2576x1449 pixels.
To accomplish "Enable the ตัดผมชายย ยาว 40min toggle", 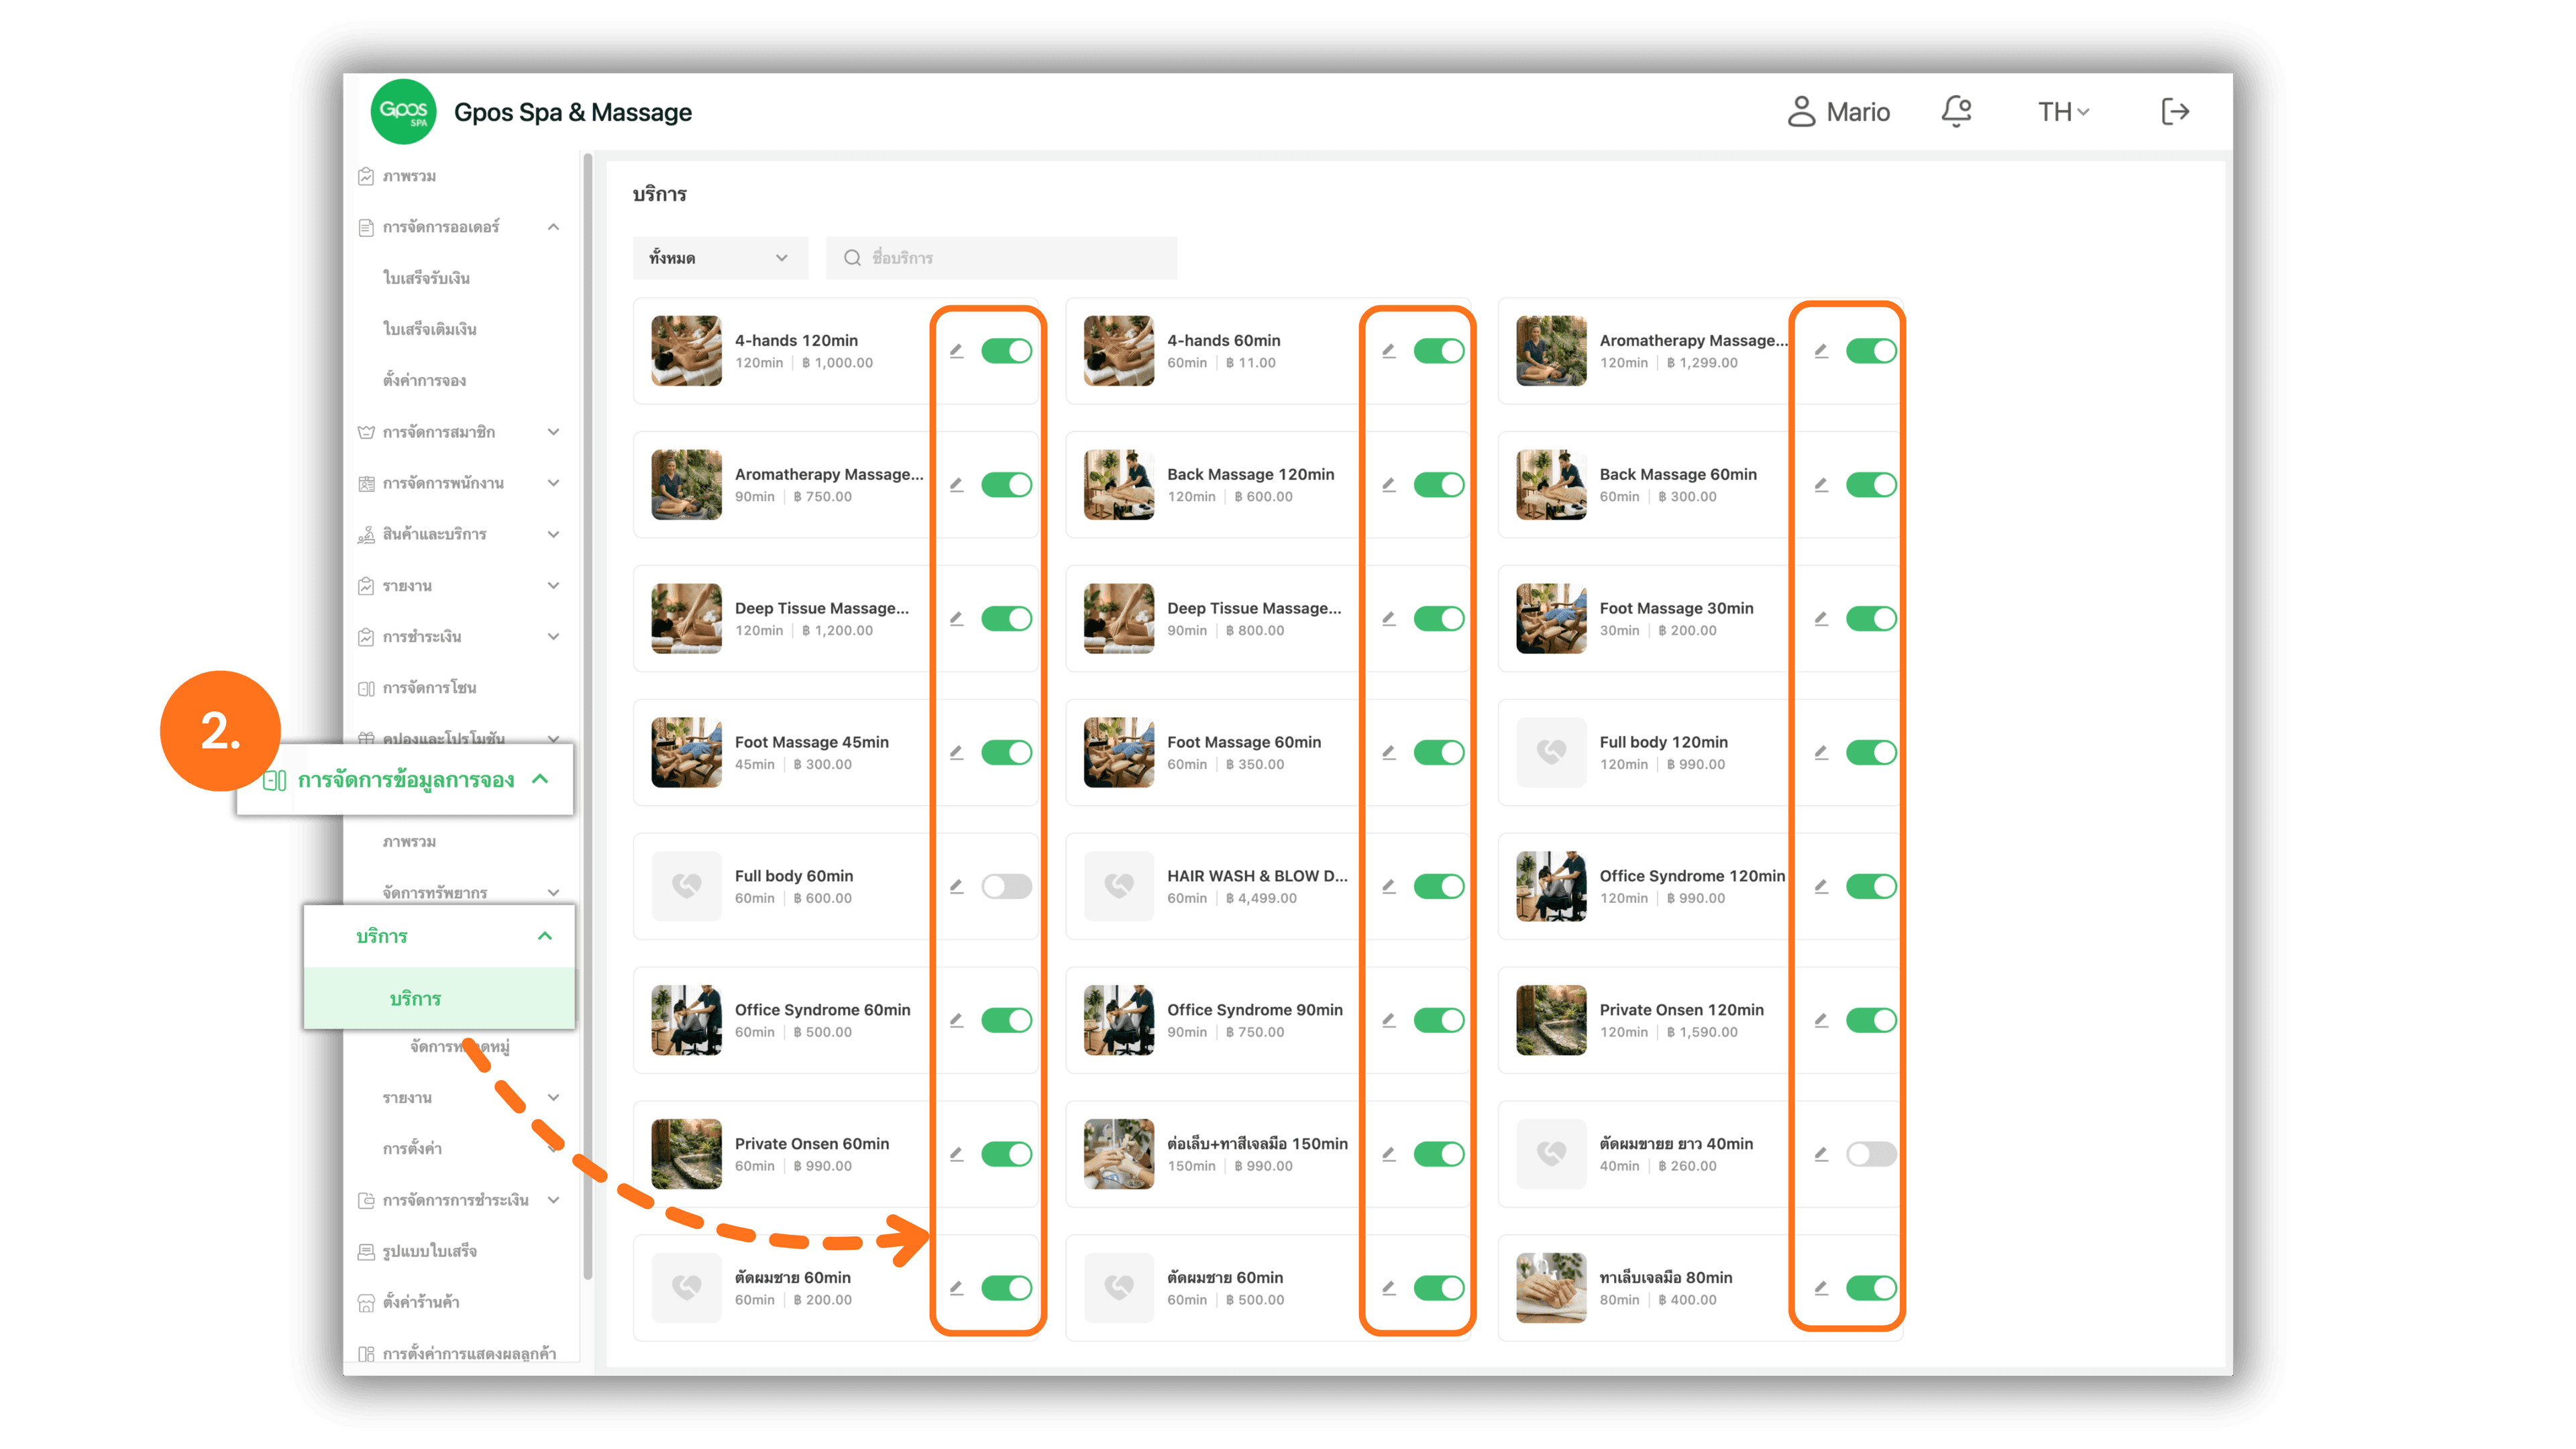I will [1871, 1155].
